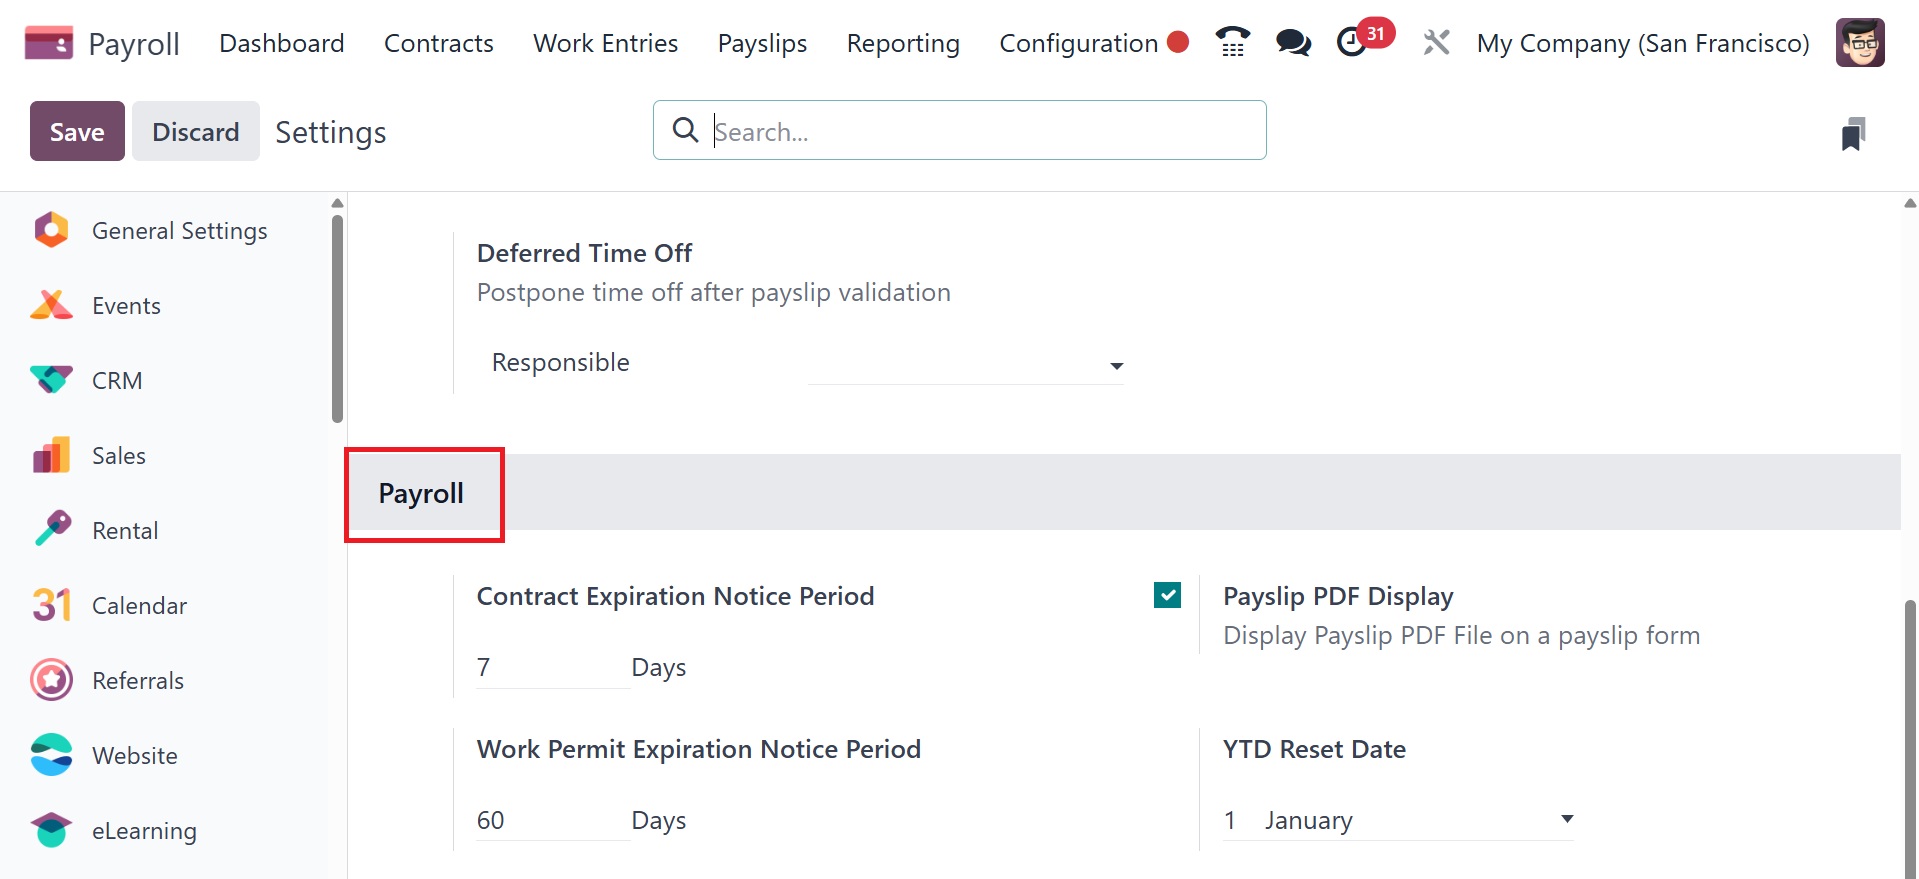Open the Reporting menu
This screenshot has height=879, width=1919.
pos(903,43)
